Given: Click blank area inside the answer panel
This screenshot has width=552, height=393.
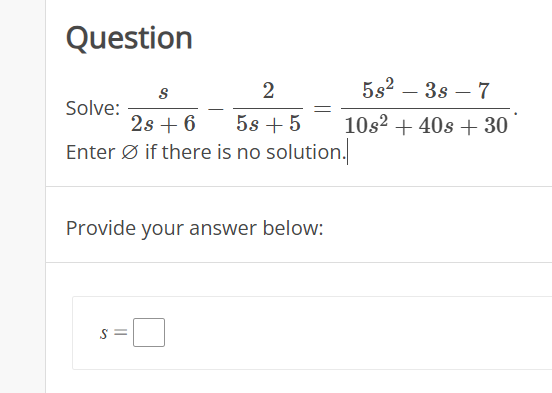Looking at the screenshot, I should [x=352, y=333].
